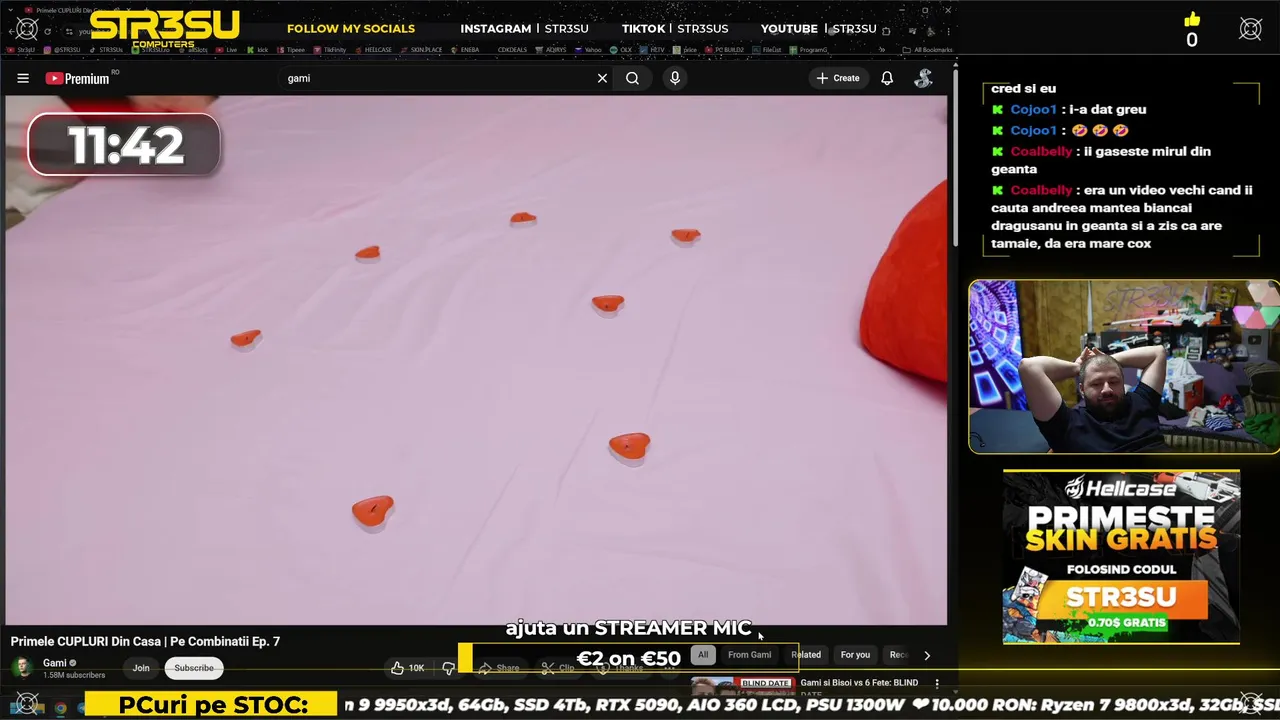Open YouTube notifications bell

click(x=887, y=78)
